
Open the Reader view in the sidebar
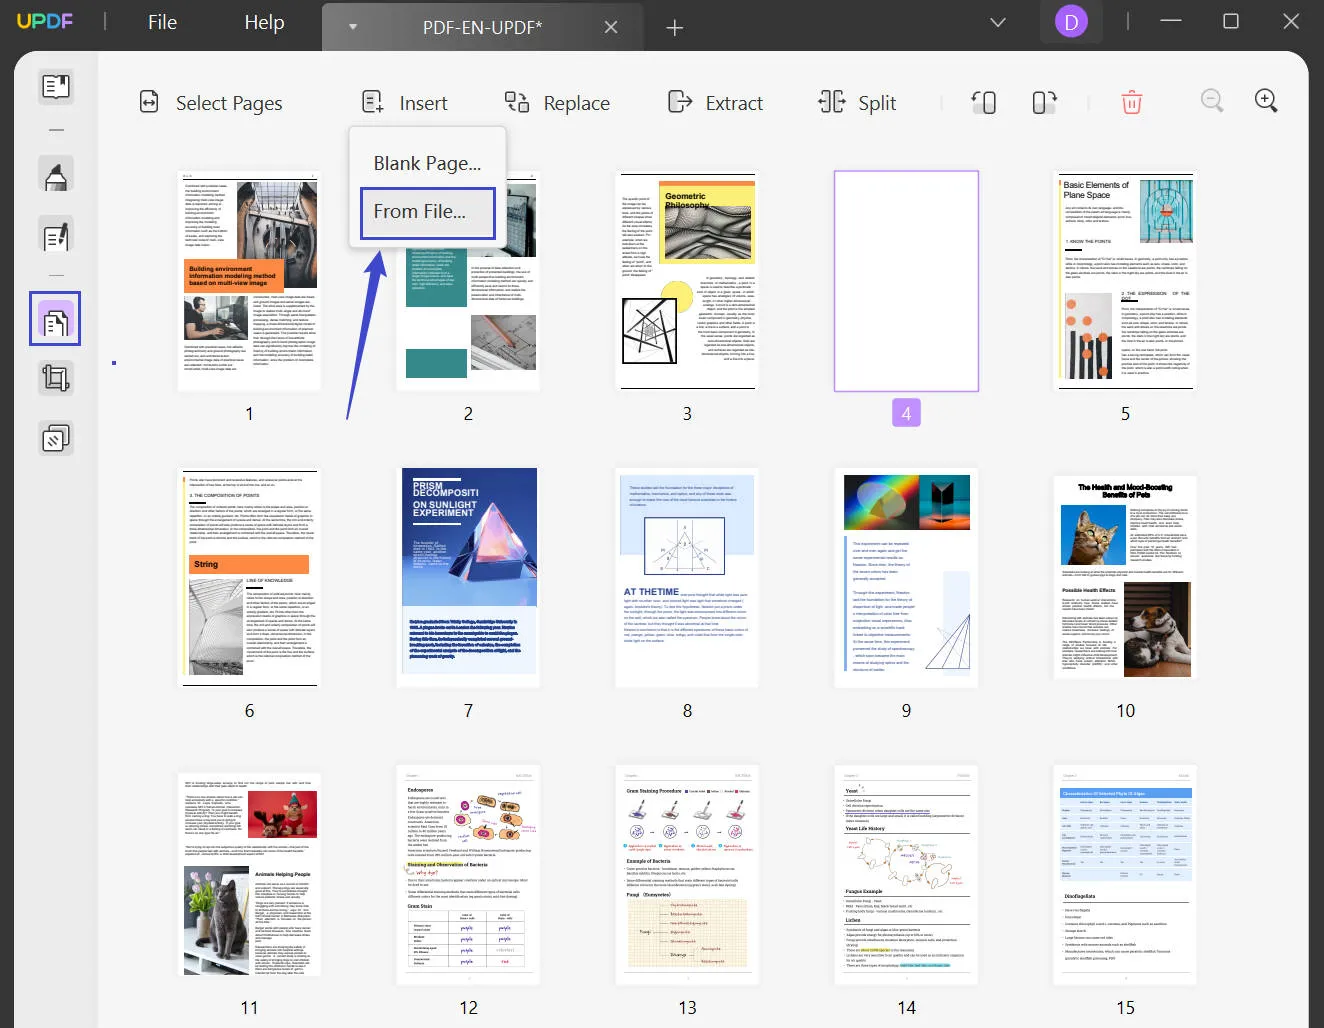pos(55,86)
